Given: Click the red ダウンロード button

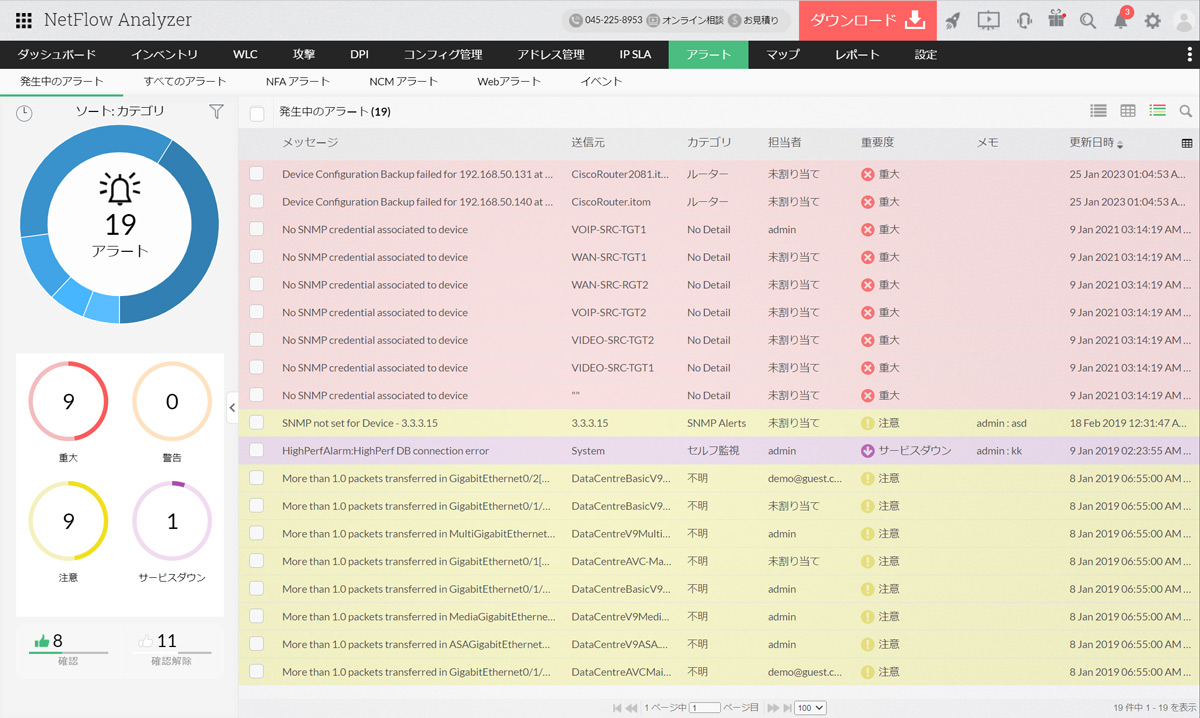Looking at the screenshot, I should [x=867, y=21].
